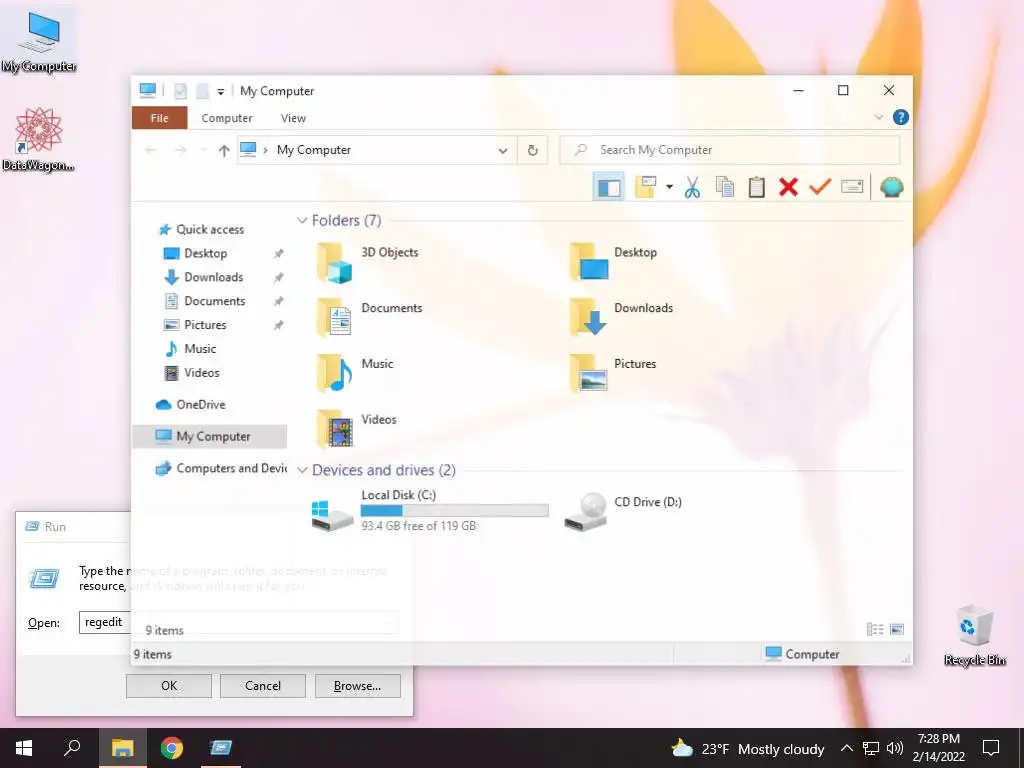Click Browse... in the Run dialog

(357, 686)
